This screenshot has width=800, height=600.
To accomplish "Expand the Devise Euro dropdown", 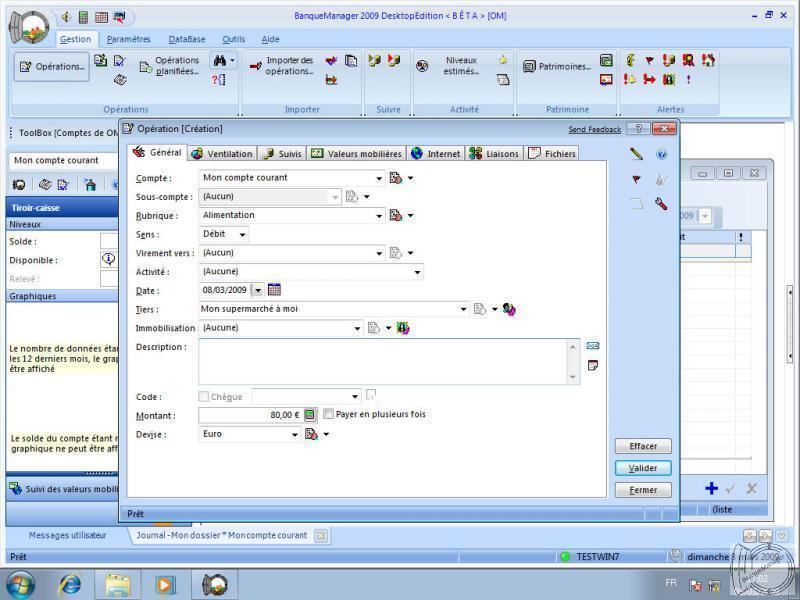I will coord(294,435).
